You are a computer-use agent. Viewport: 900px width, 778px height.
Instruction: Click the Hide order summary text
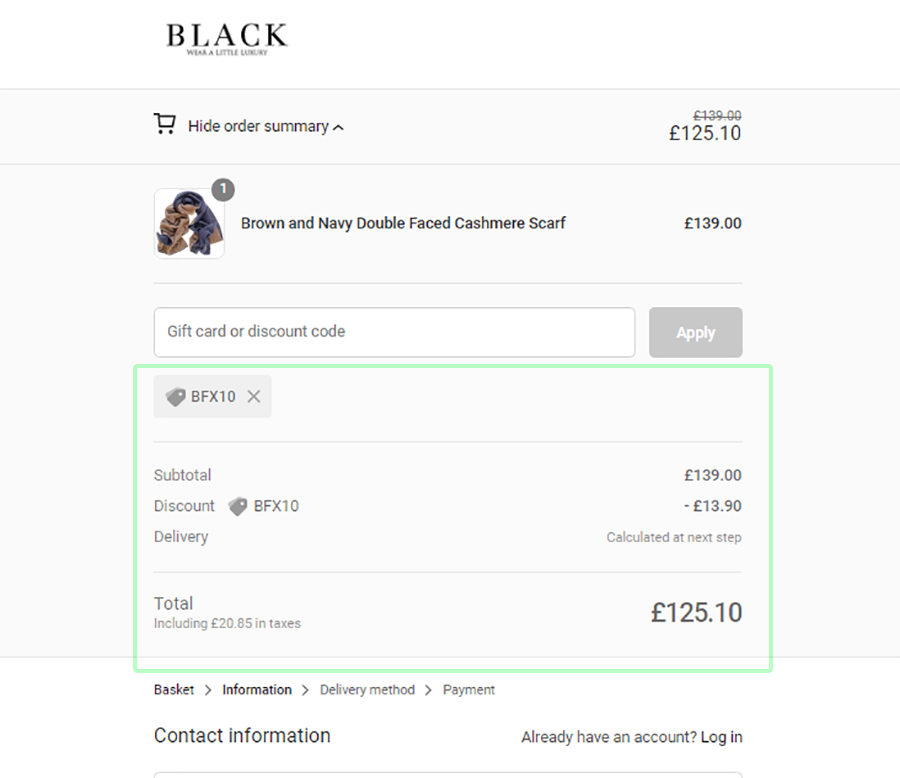point(258,126)
